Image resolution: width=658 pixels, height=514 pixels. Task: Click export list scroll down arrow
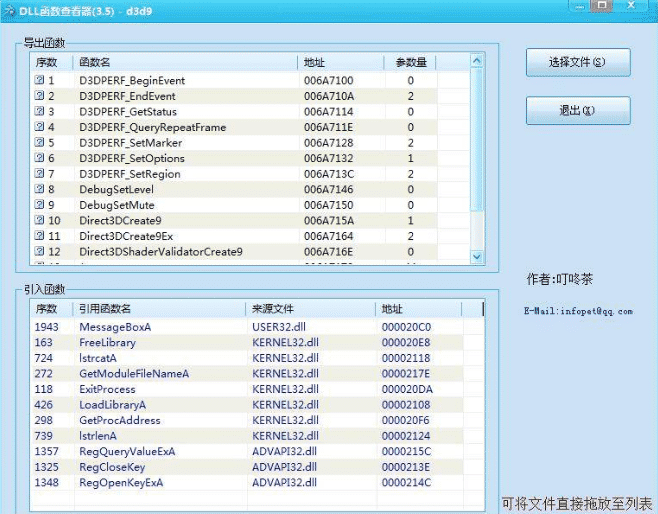click(477, 256)
